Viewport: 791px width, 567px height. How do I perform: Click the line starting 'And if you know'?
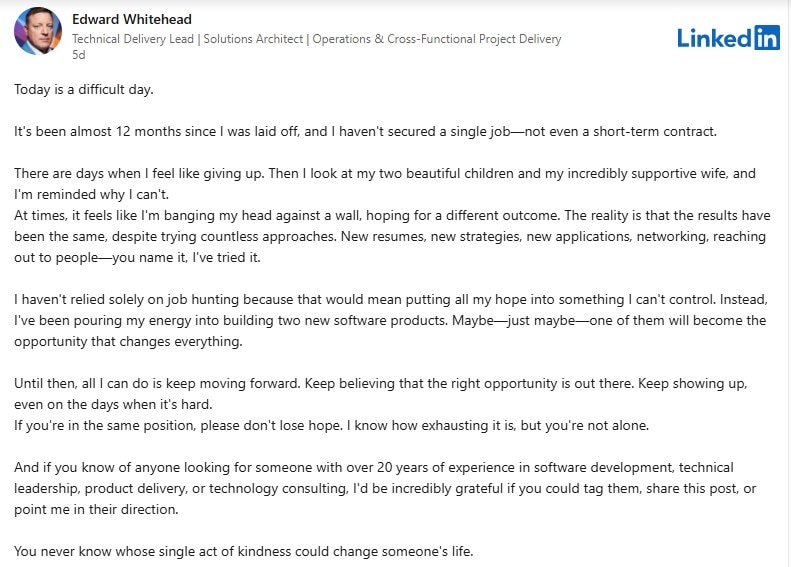coord(374,467)
